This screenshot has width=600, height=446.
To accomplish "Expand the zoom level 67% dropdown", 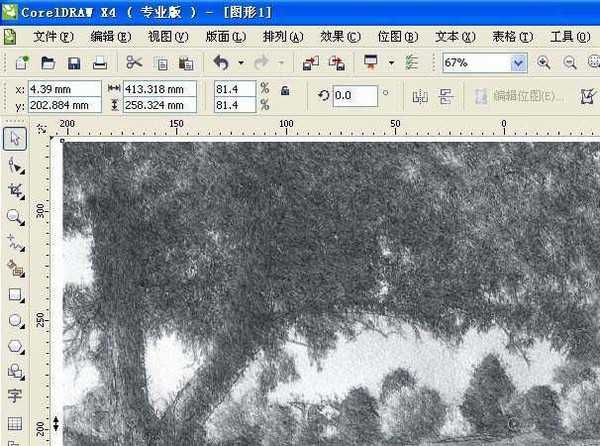I will pos(518,63).
